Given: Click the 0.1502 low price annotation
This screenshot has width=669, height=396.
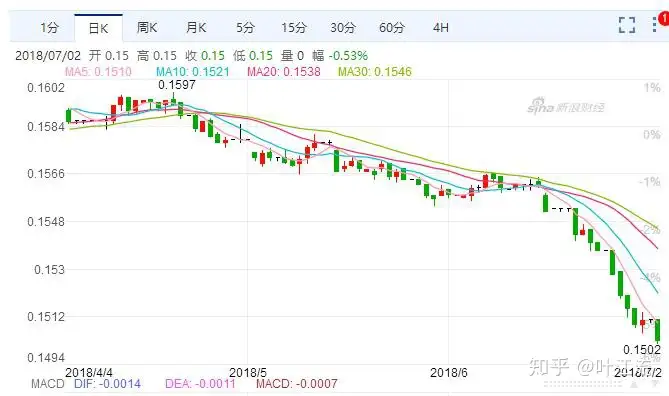Looking at the screenshot, I should point(642,350).
